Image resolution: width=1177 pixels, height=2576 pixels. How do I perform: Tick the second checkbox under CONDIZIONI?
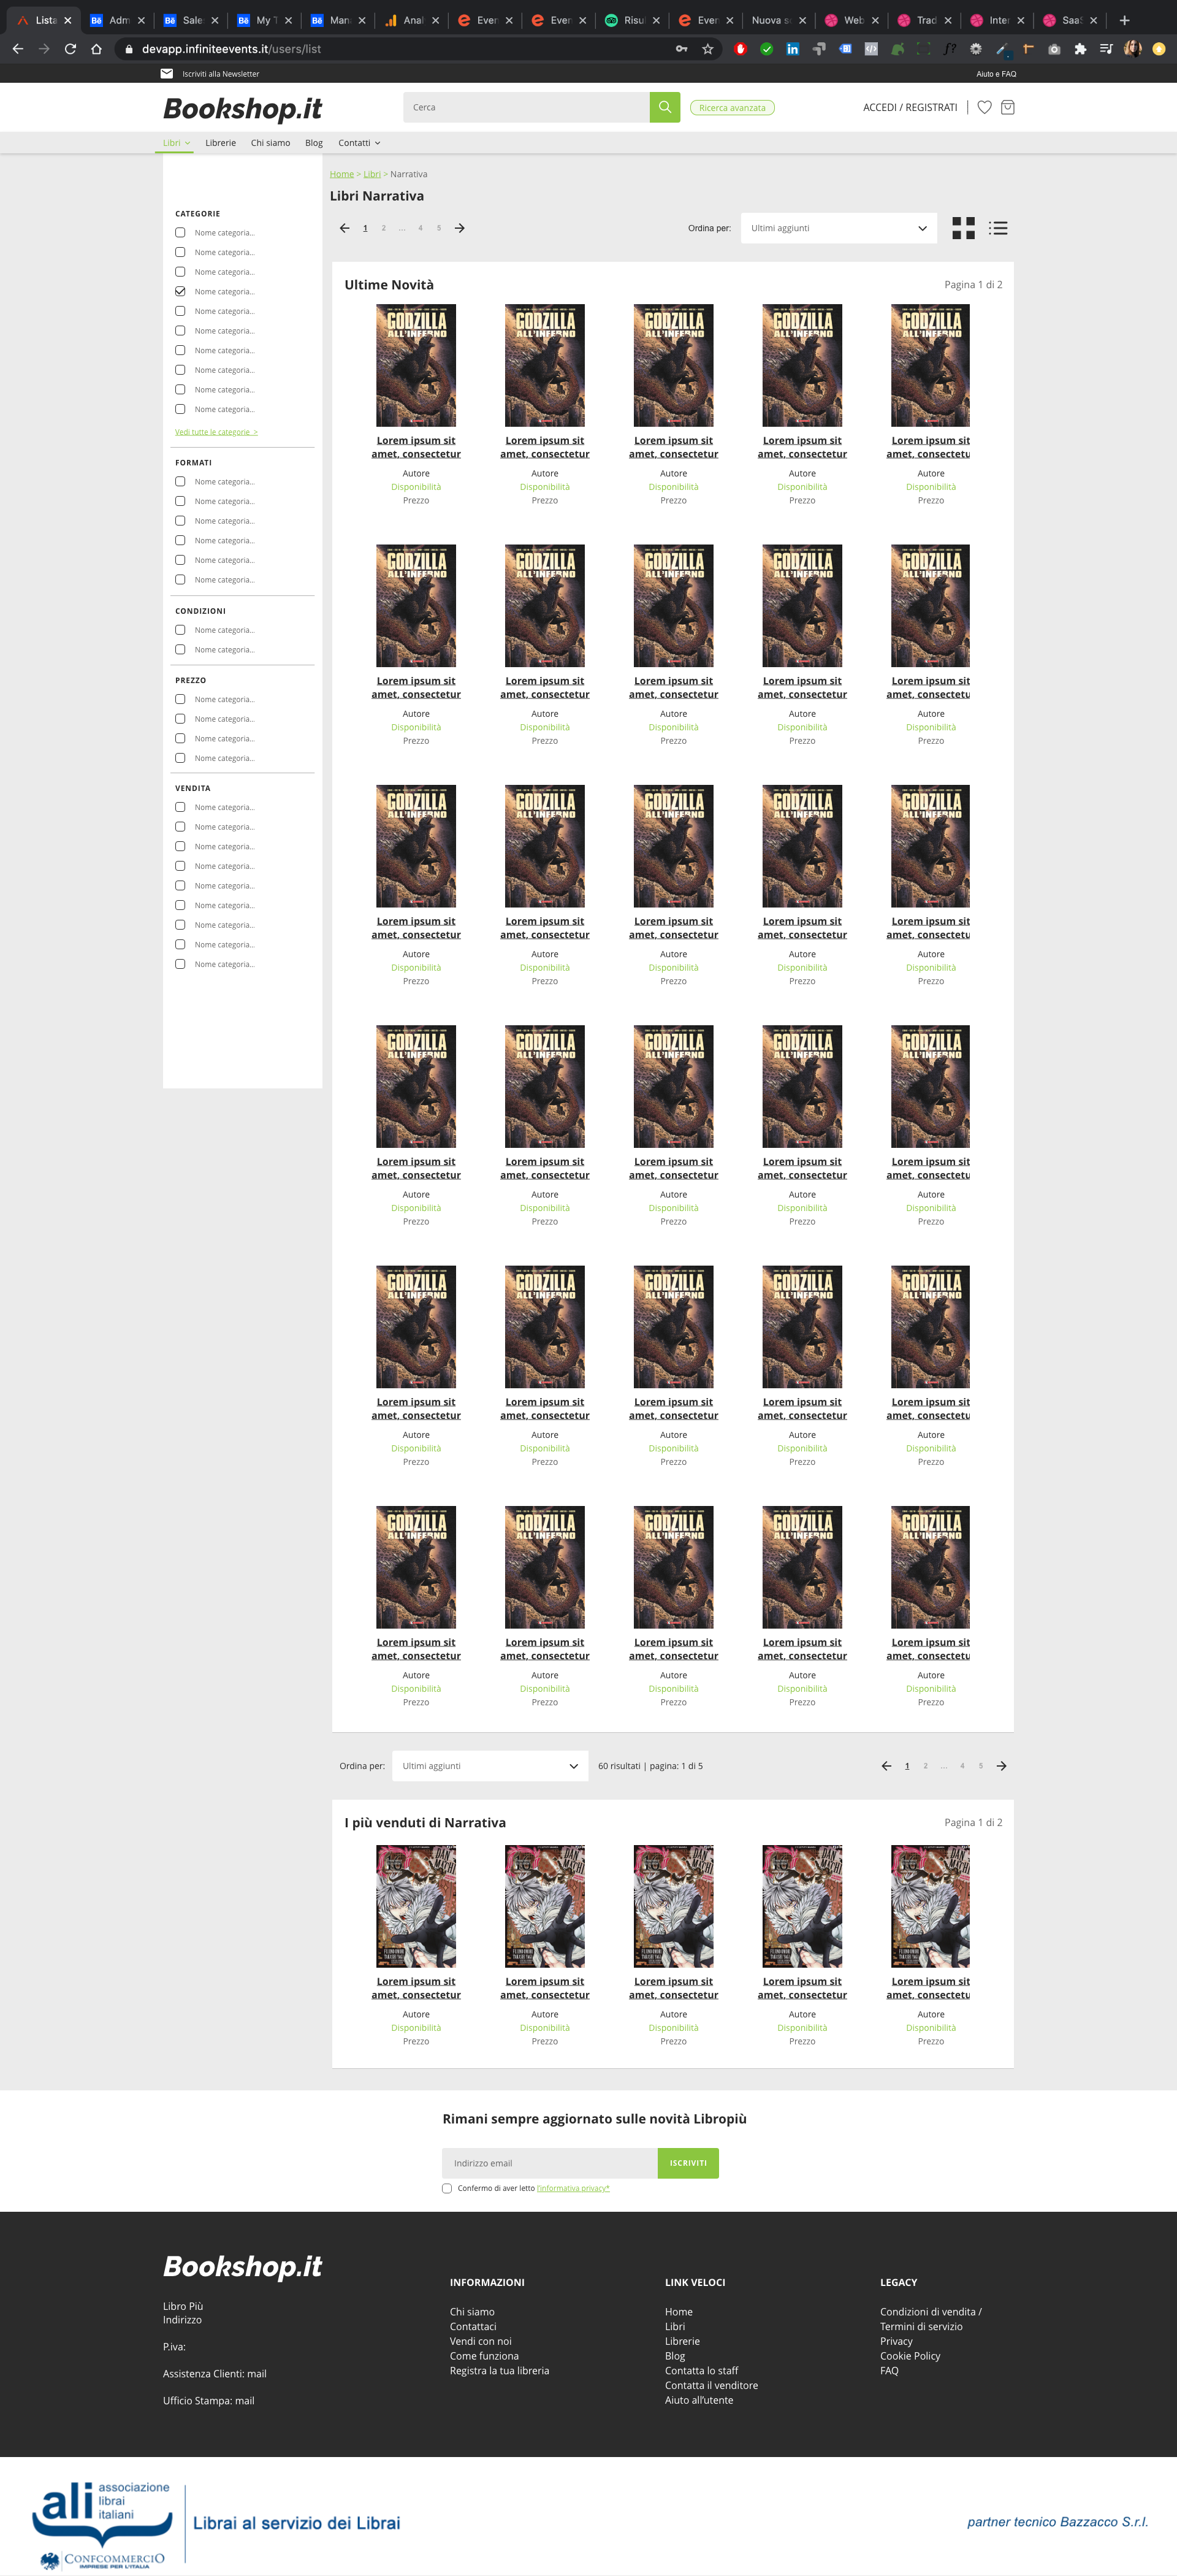point(180,649)
